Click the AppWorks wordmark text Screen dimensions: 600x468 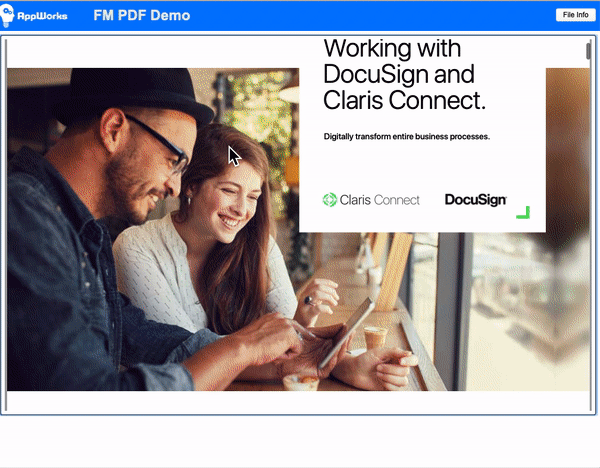point(42,16)
